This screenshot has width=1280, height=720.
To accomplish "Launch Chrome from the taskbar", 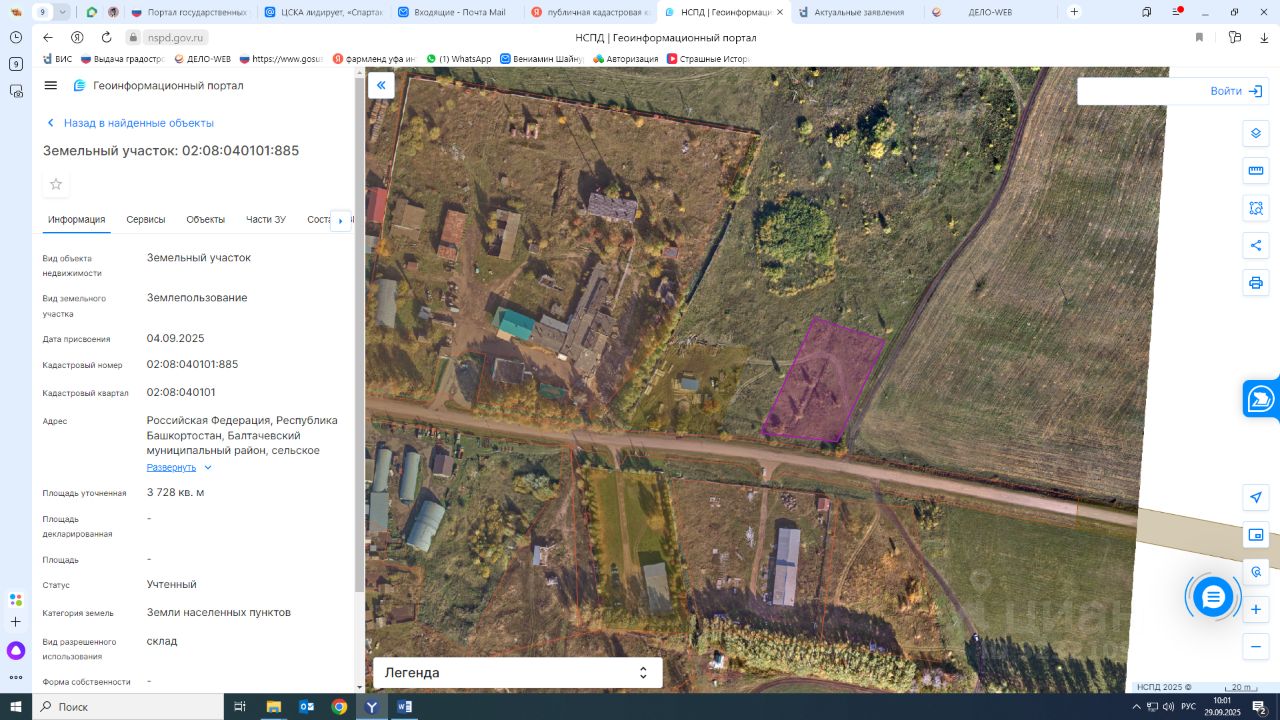I will point(339,707).
